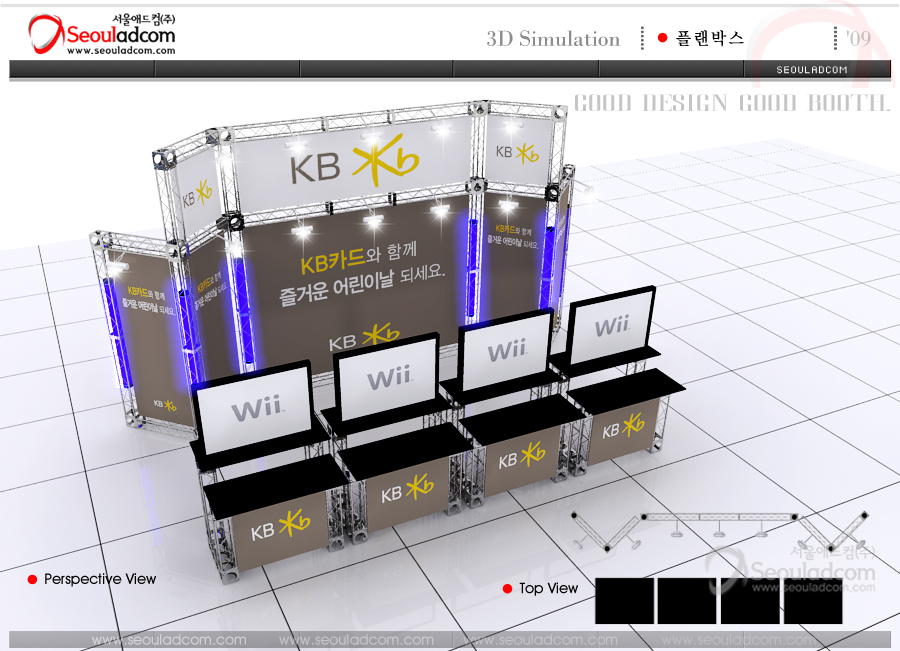Viewport: 900px width, 651px height.
Task: Click the "플랜박스" header label
Action: coord(709,38)
